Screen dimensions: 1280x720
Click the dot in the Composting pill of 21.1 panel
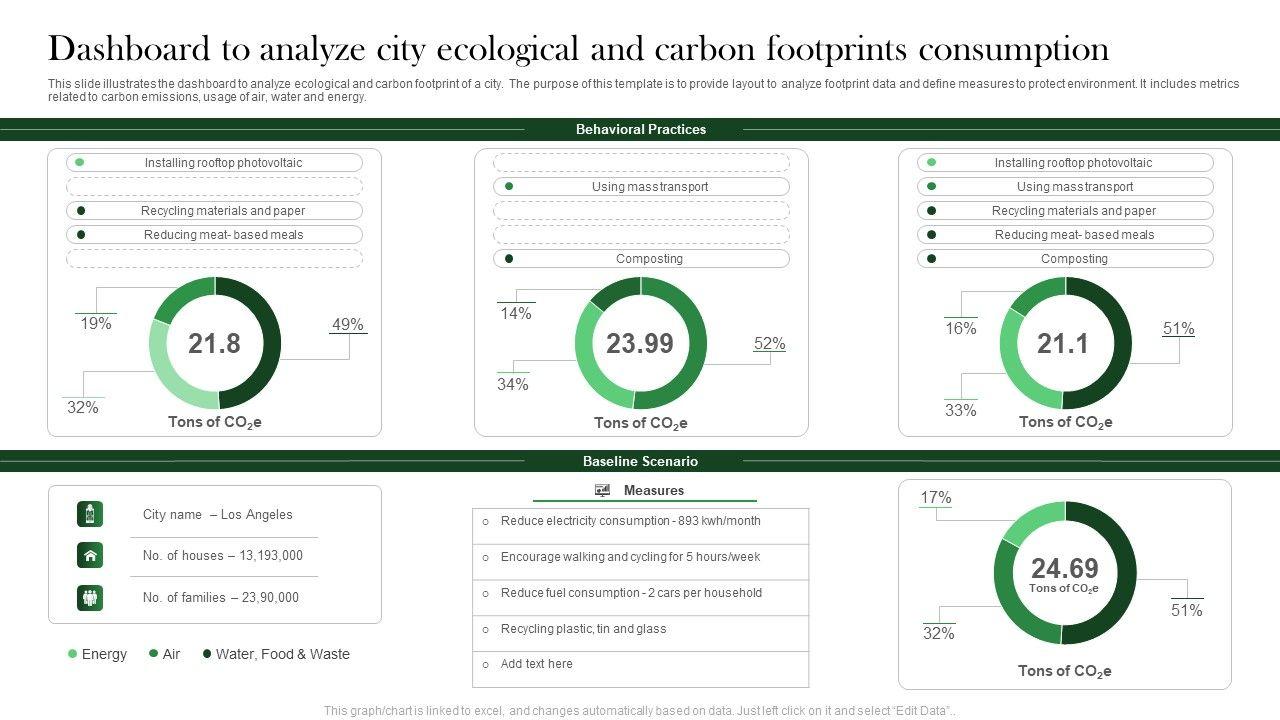[932, 259]
